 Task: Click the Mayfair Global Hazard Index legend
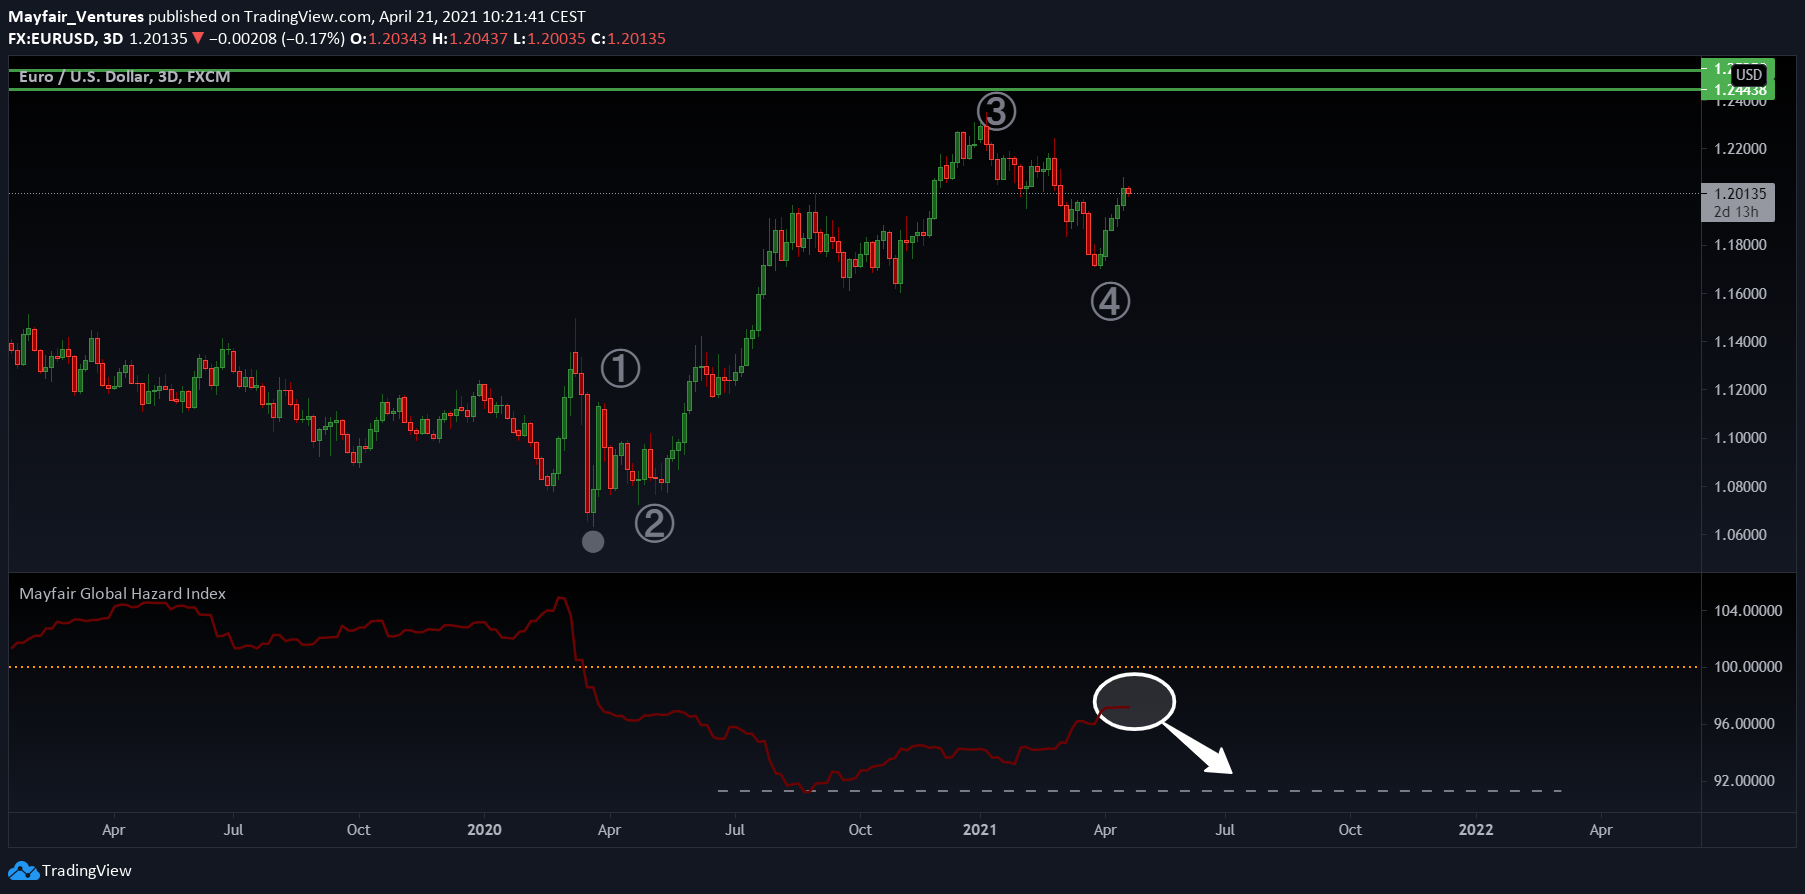[122, 593]
